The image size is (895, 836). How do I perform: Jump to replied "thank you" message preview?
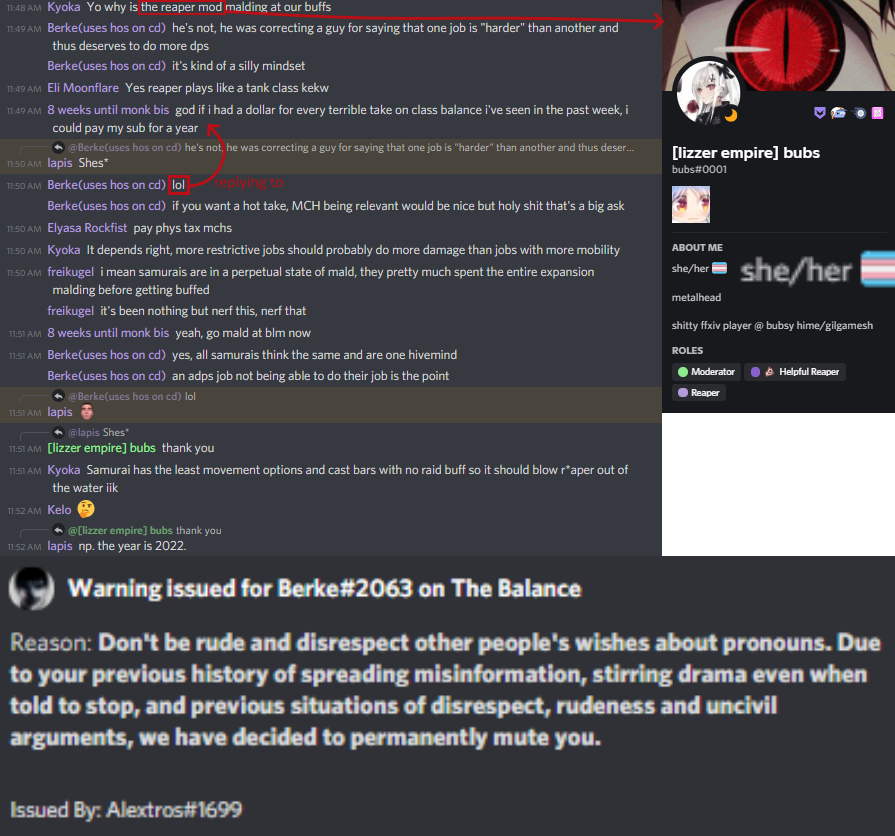(x=145, y=530)
